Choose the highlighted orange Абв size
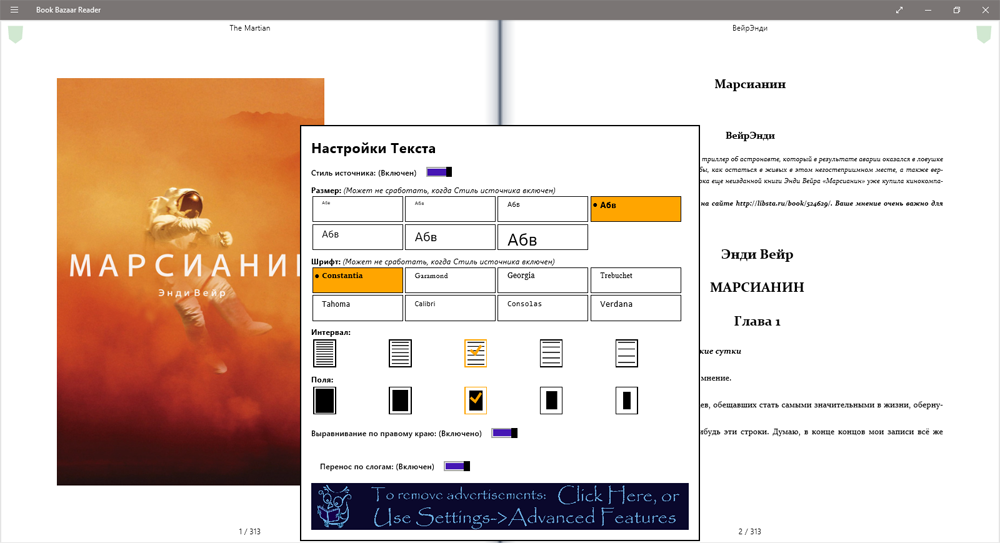The height and width of the screenshot is (543, 1000). [x=636, y=209]
